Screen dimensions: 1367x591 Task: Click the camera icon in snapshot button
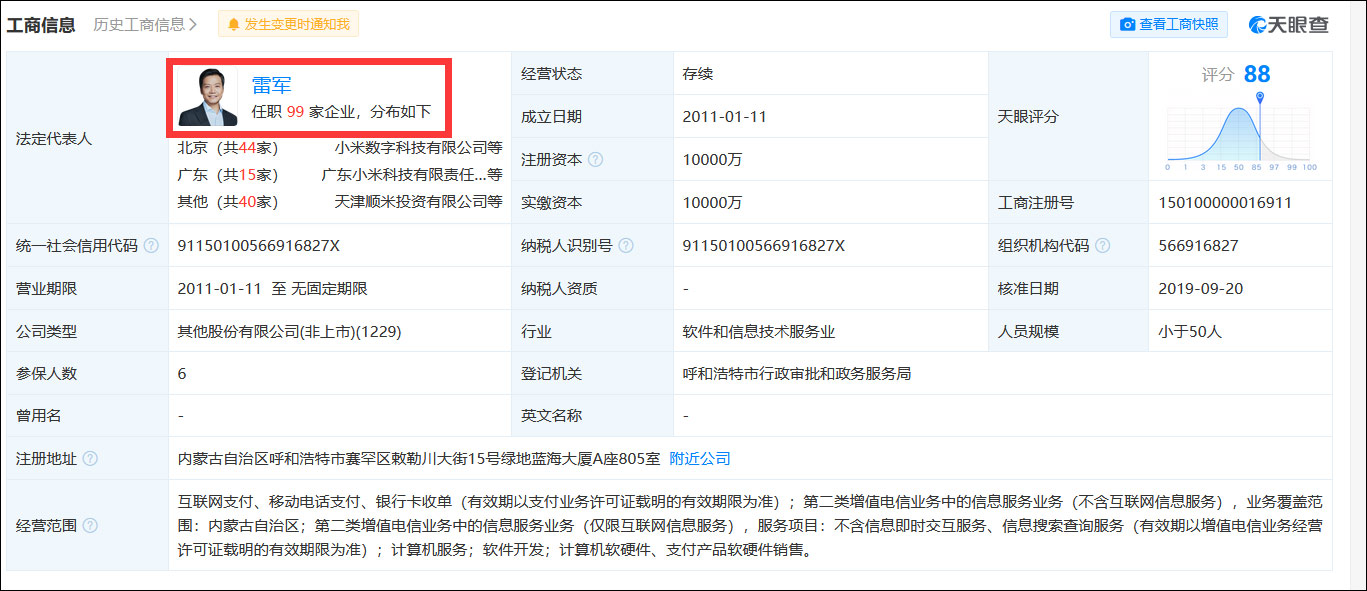[1127, 24]
